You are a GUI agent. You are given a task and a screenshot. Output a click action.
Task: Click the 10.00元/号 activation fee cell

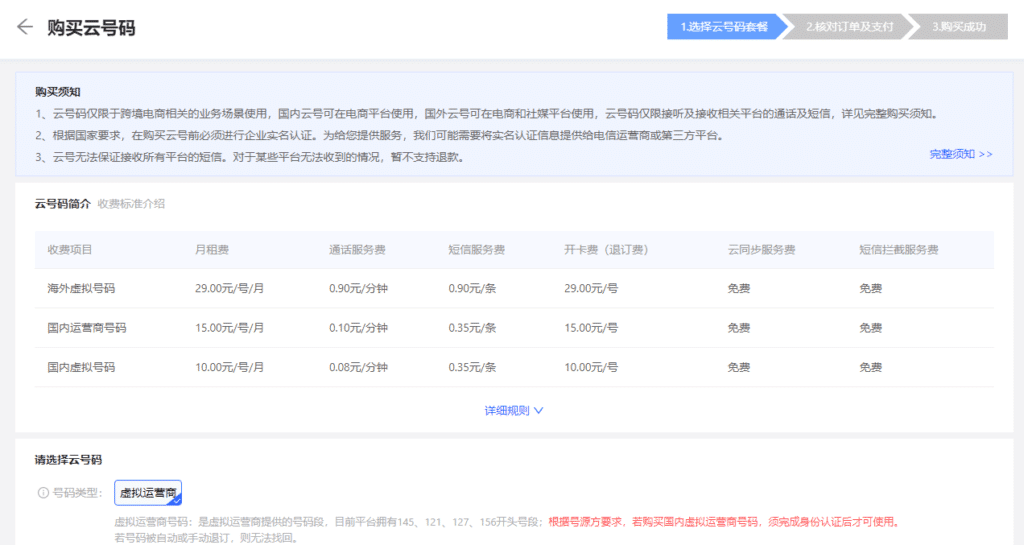pyautogui.click(x=591, y=367)
